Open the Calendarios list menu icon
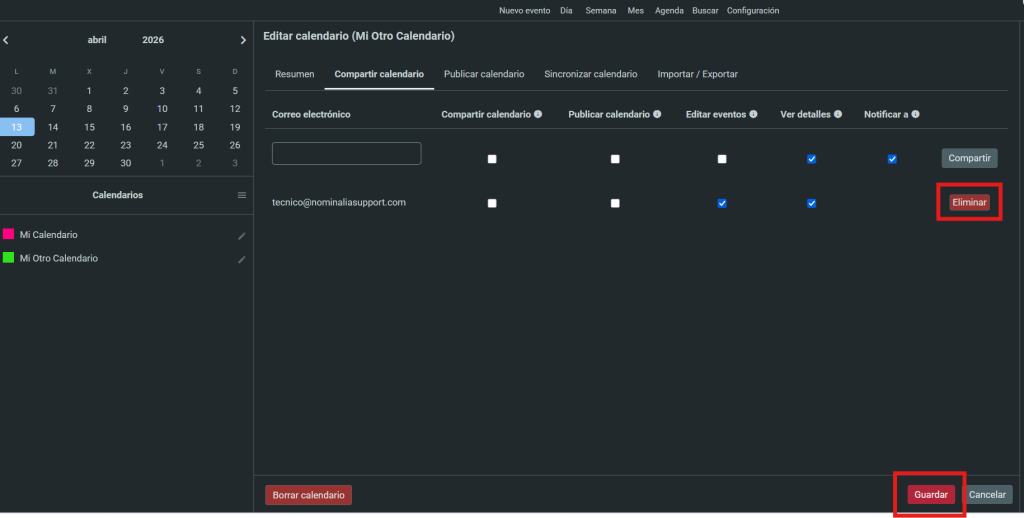Viewport: 1024px width, 518px height. click(241, 195)
